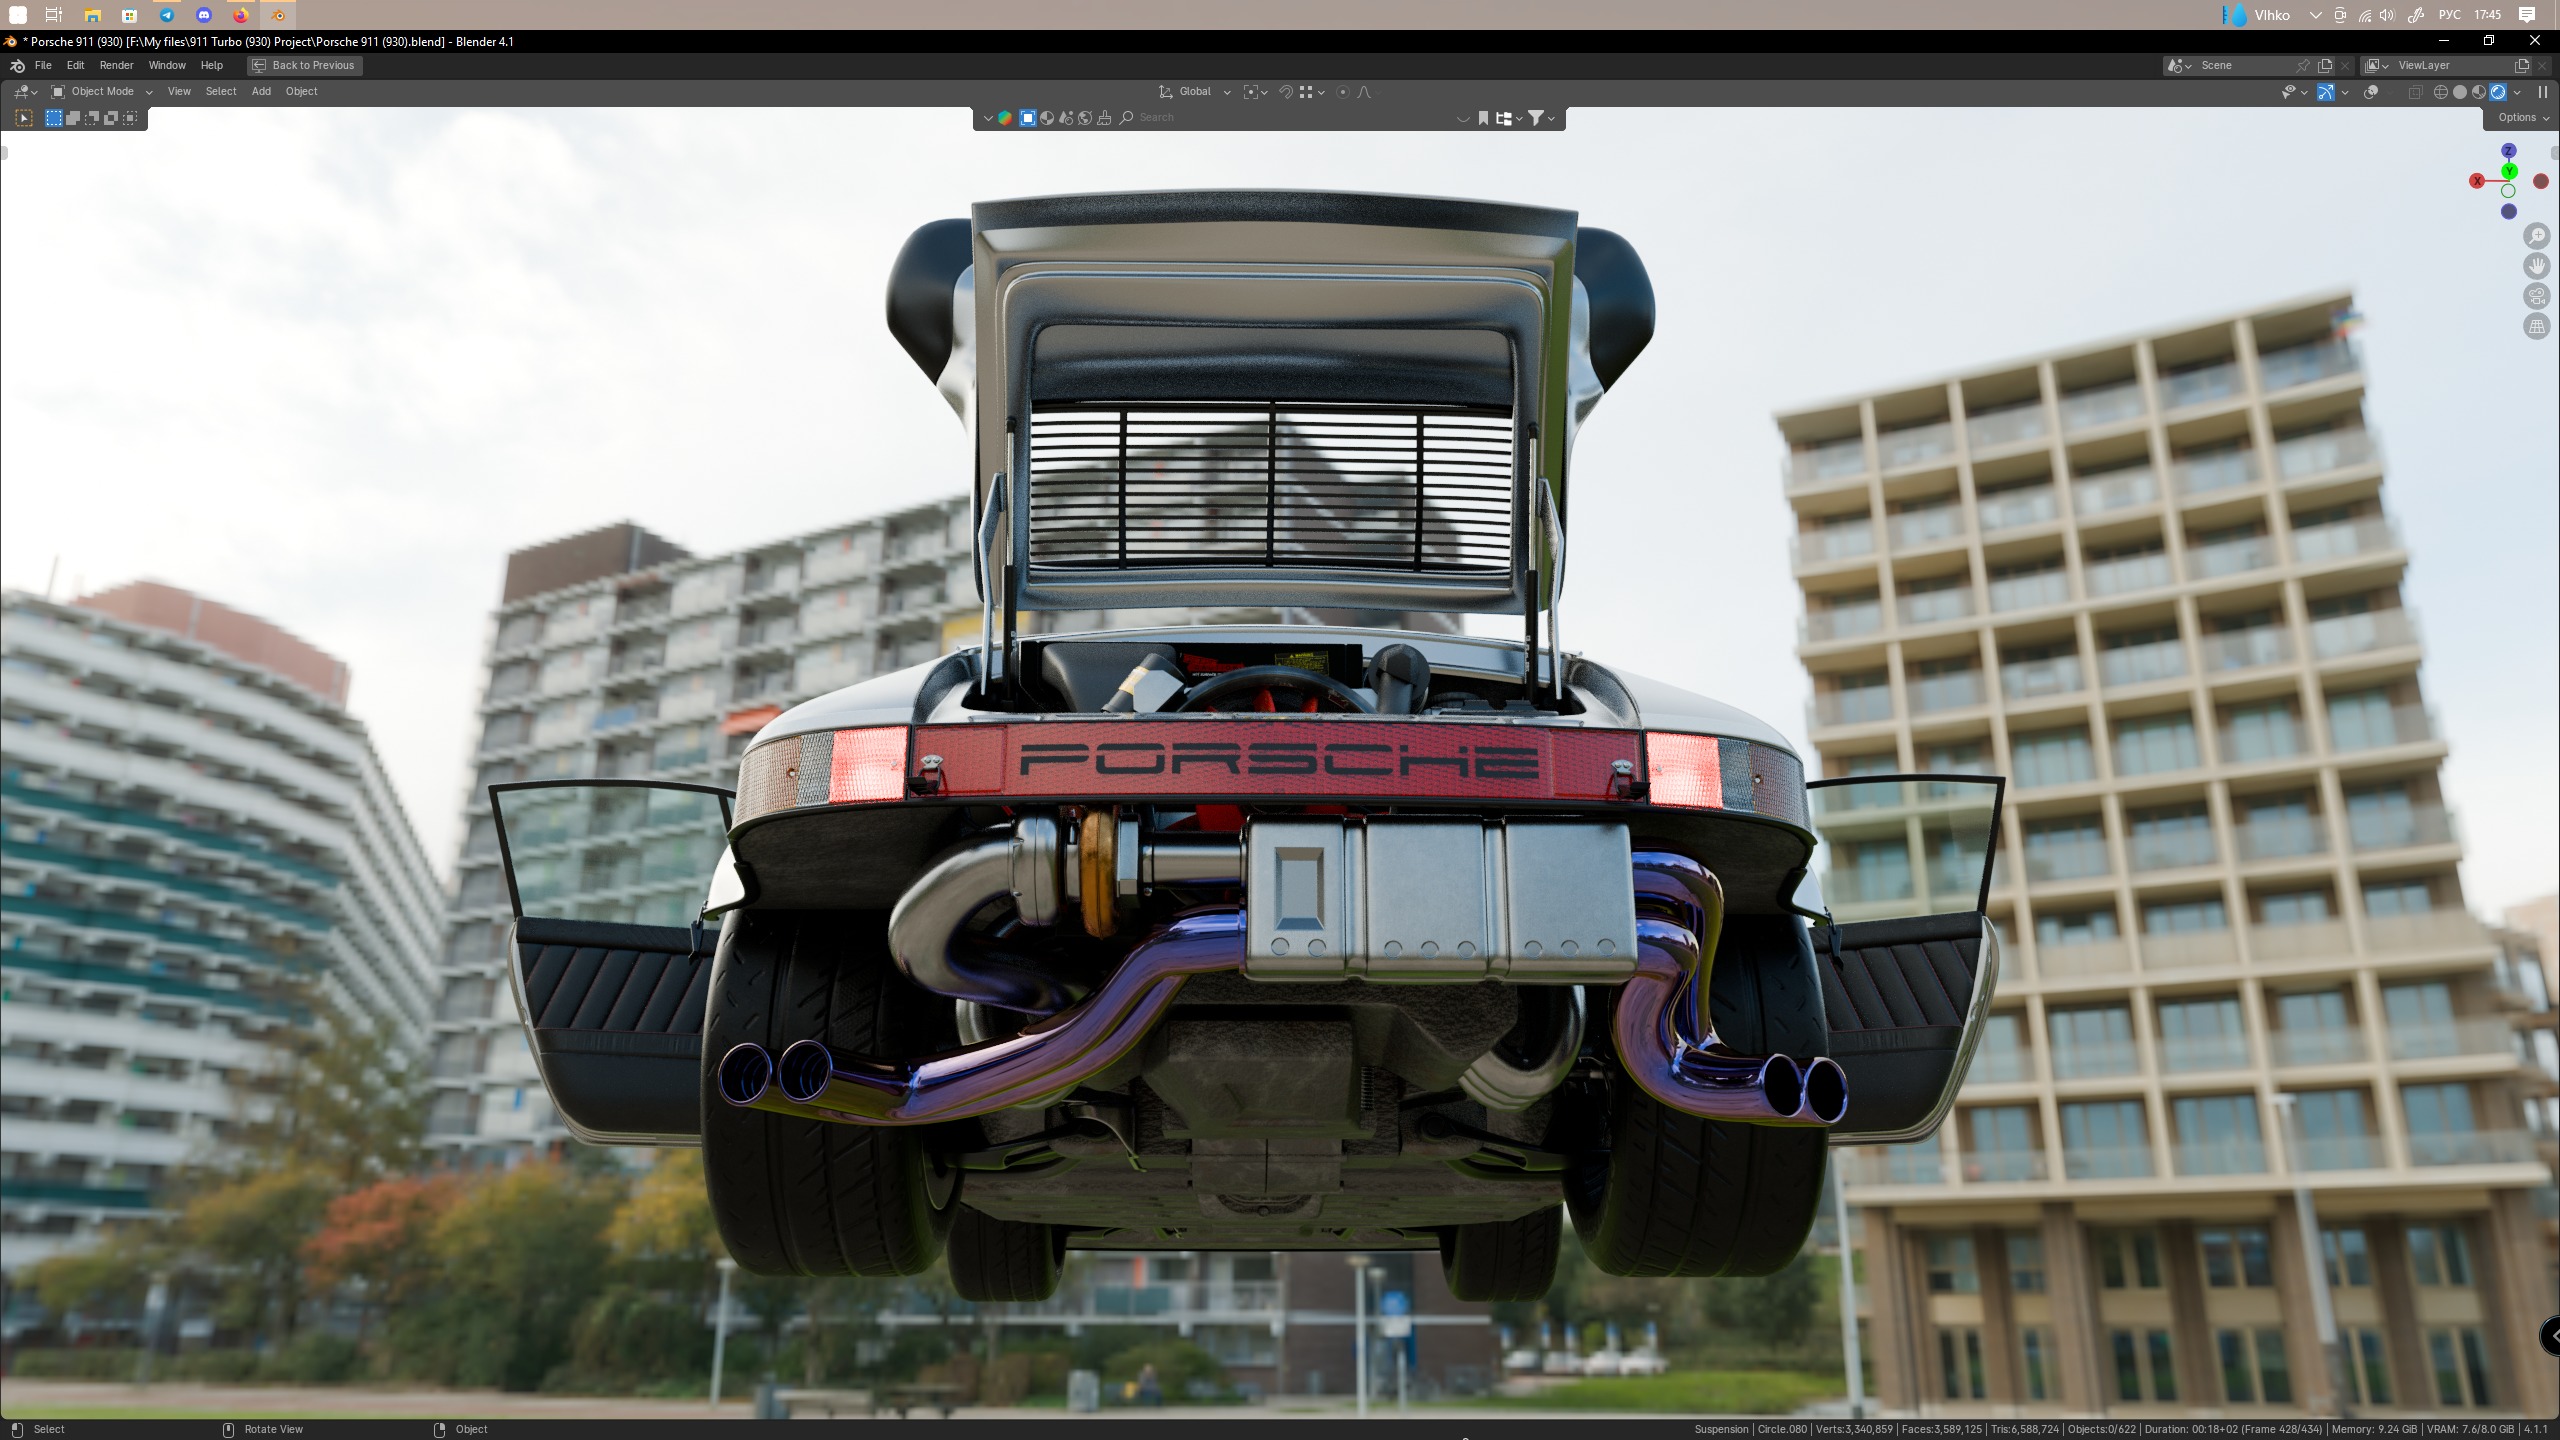
Task: Create a new scene copy button
Action: point(2325,65)
